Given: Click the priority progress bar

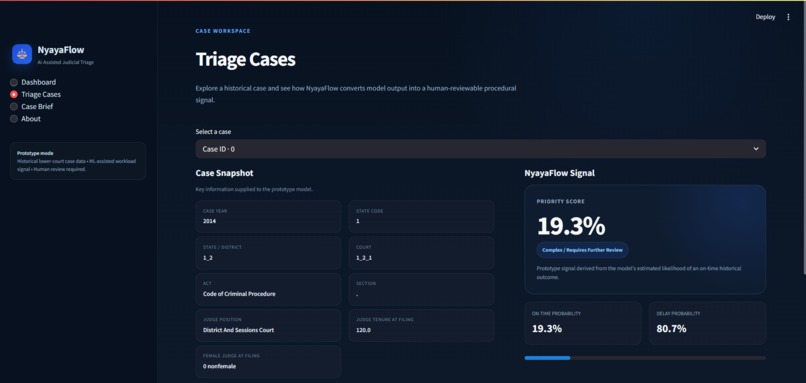Looking at the screenshot, I should pos(645,358).
